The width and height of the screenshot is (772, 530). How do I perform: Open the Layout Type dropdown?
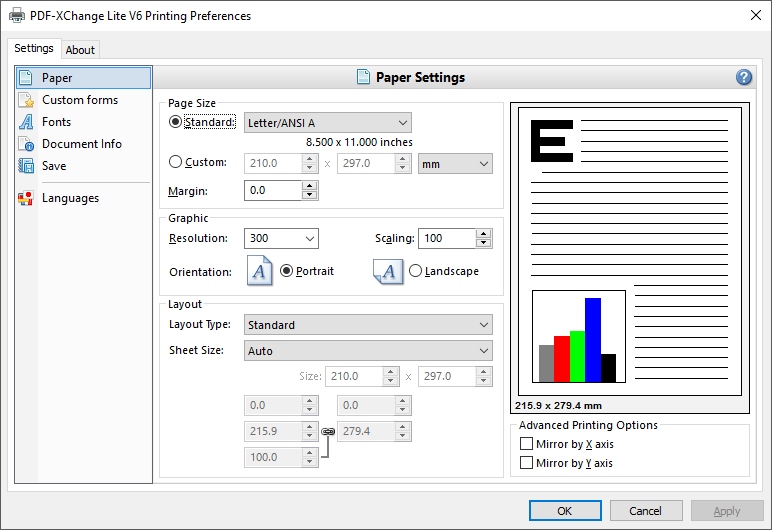point(368,325)
